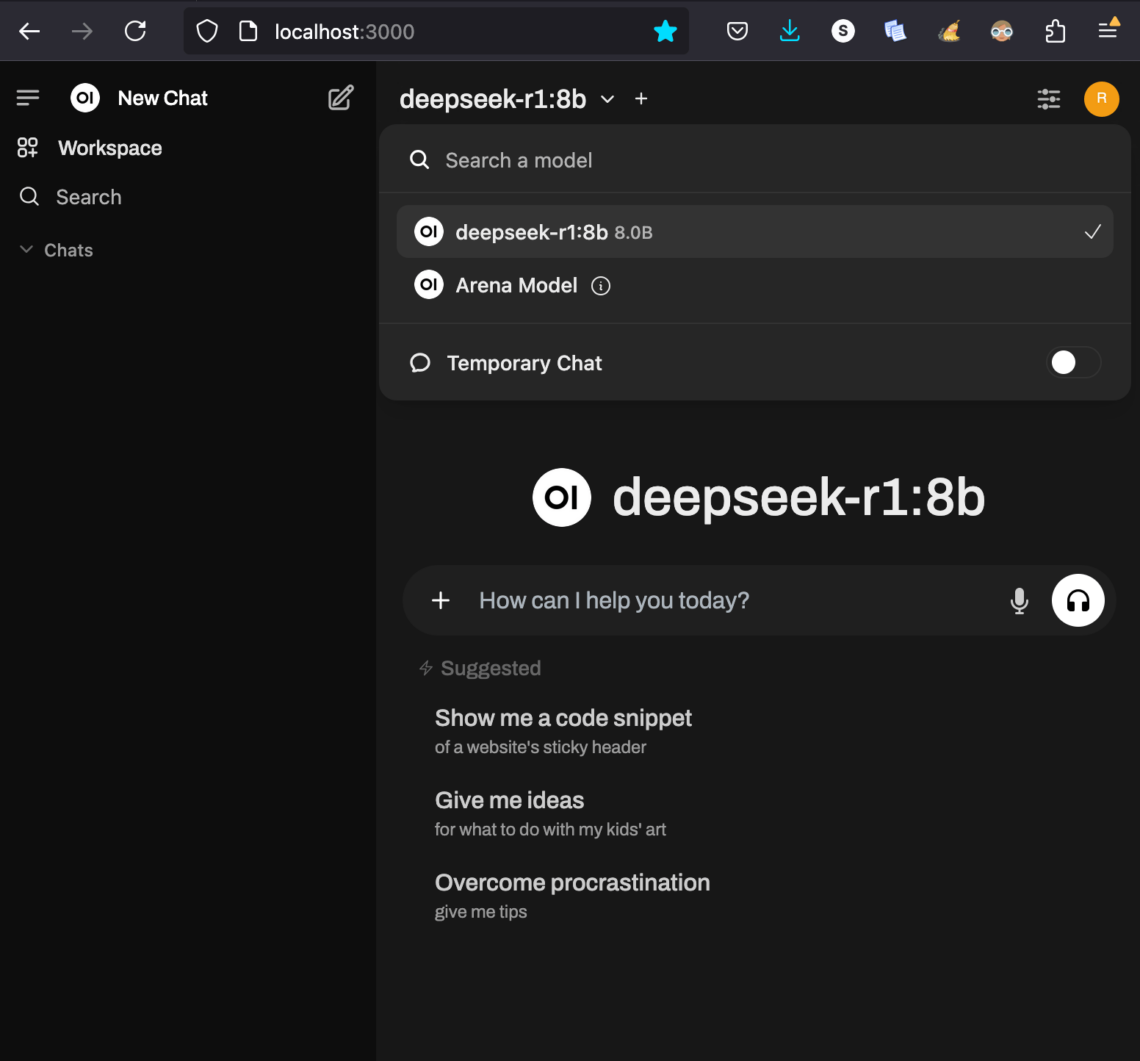Start a voice call with the headphones button

pyautogui.click(x=1078, y=600)
